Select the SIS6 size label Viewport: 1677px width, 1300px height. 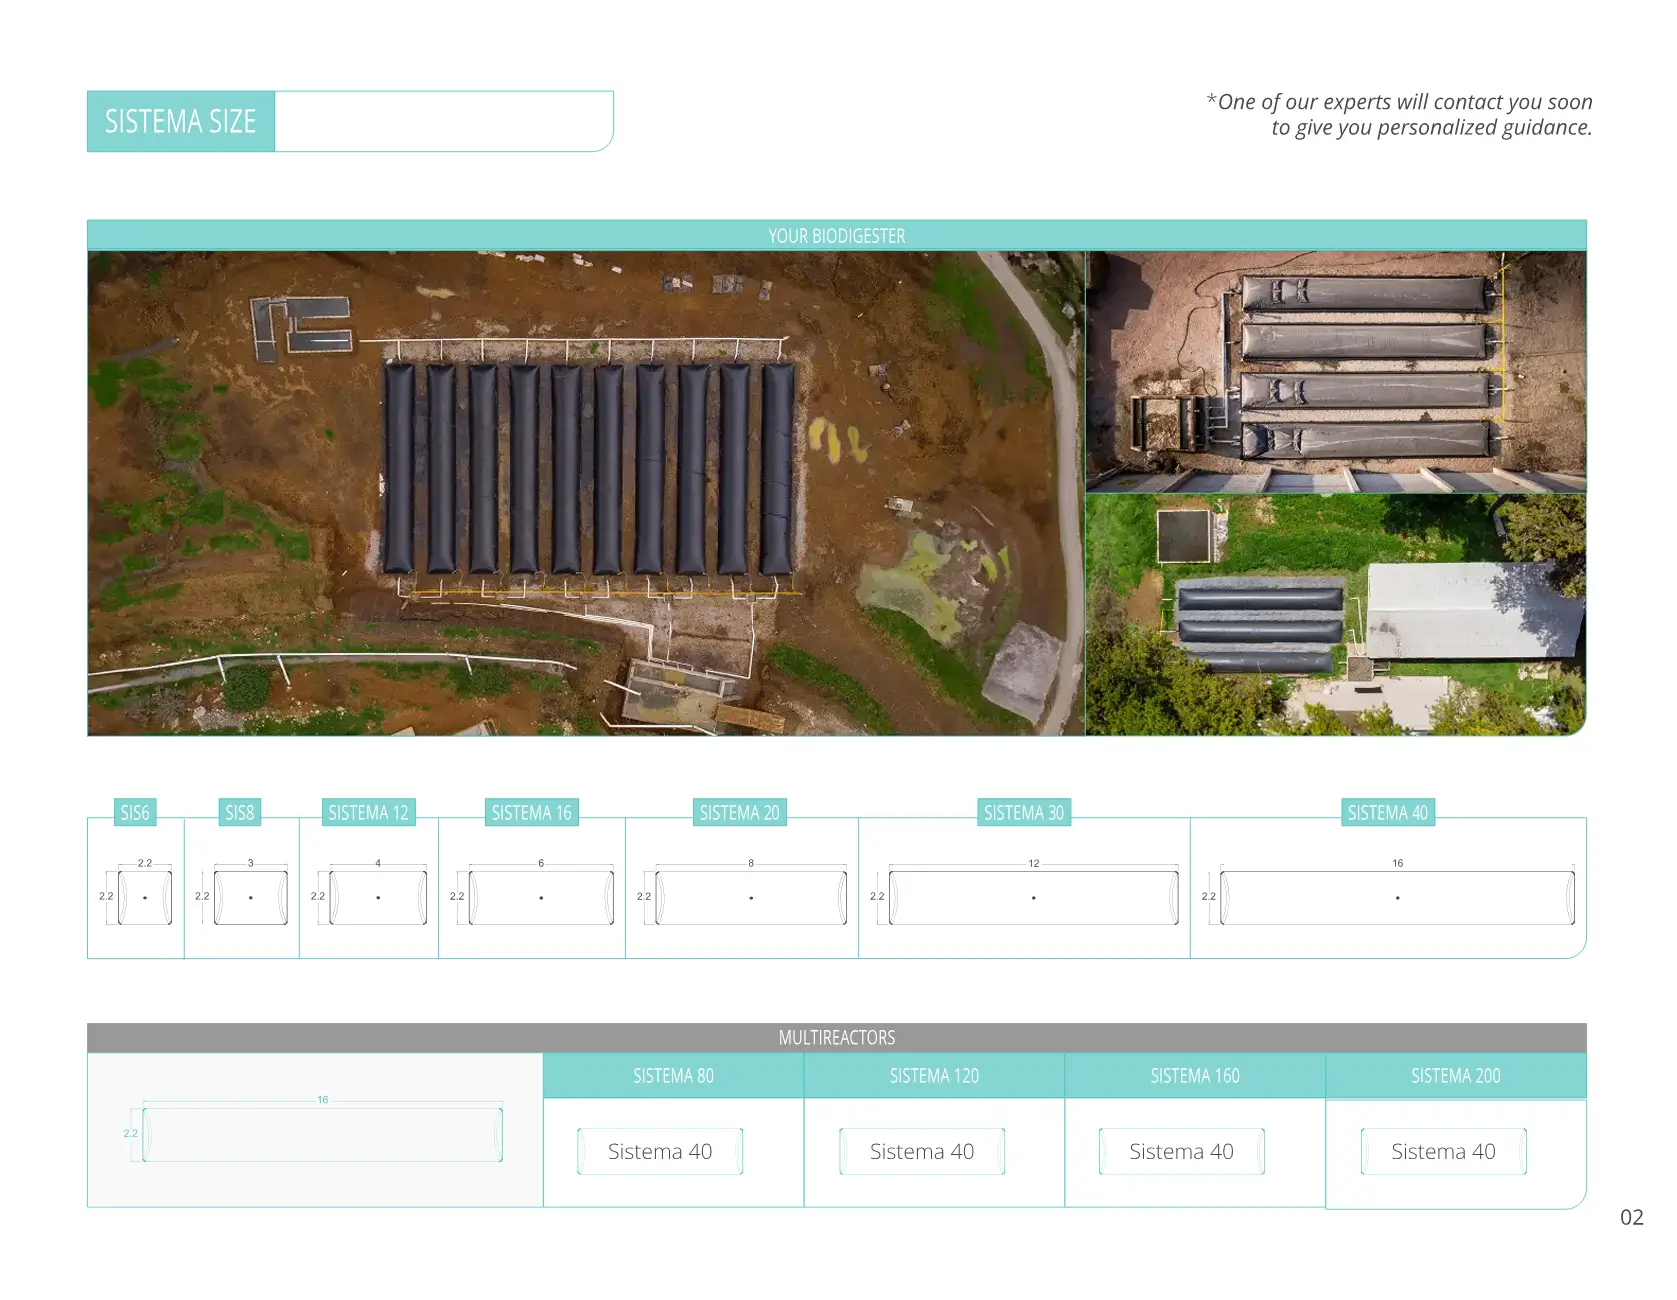tap(135, 813)
